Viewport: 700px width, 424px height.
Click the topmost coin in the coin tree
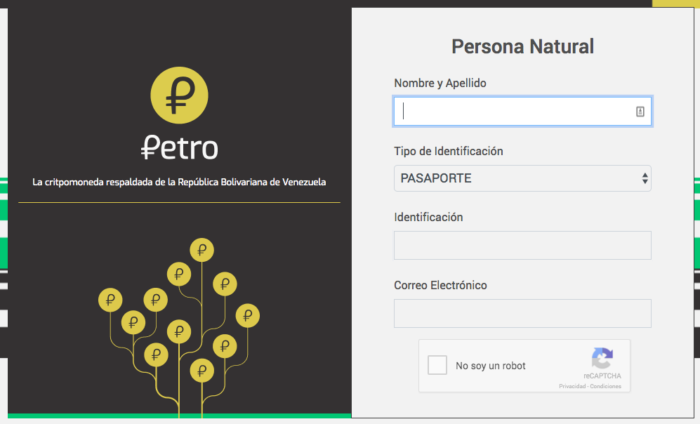click(x=202, y=250)
